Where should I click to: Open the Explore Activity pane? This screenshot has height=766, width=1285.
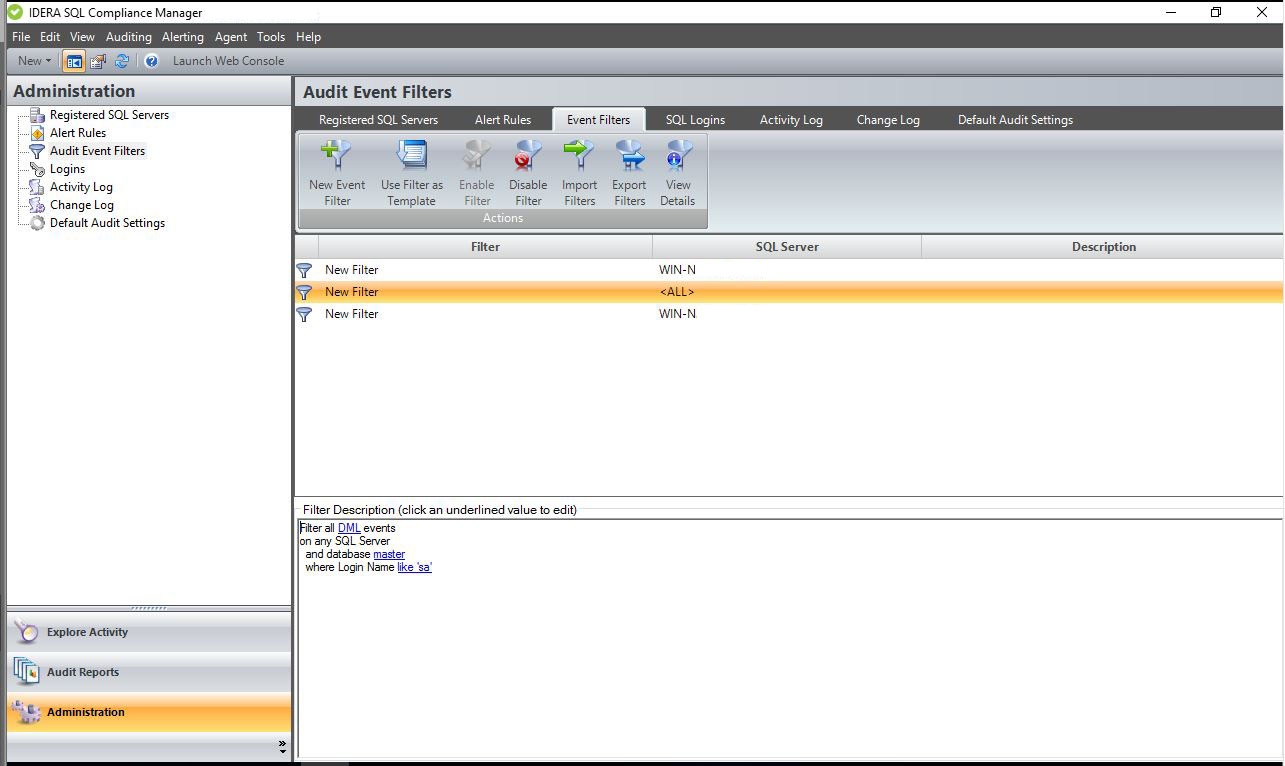pos(87,632)
